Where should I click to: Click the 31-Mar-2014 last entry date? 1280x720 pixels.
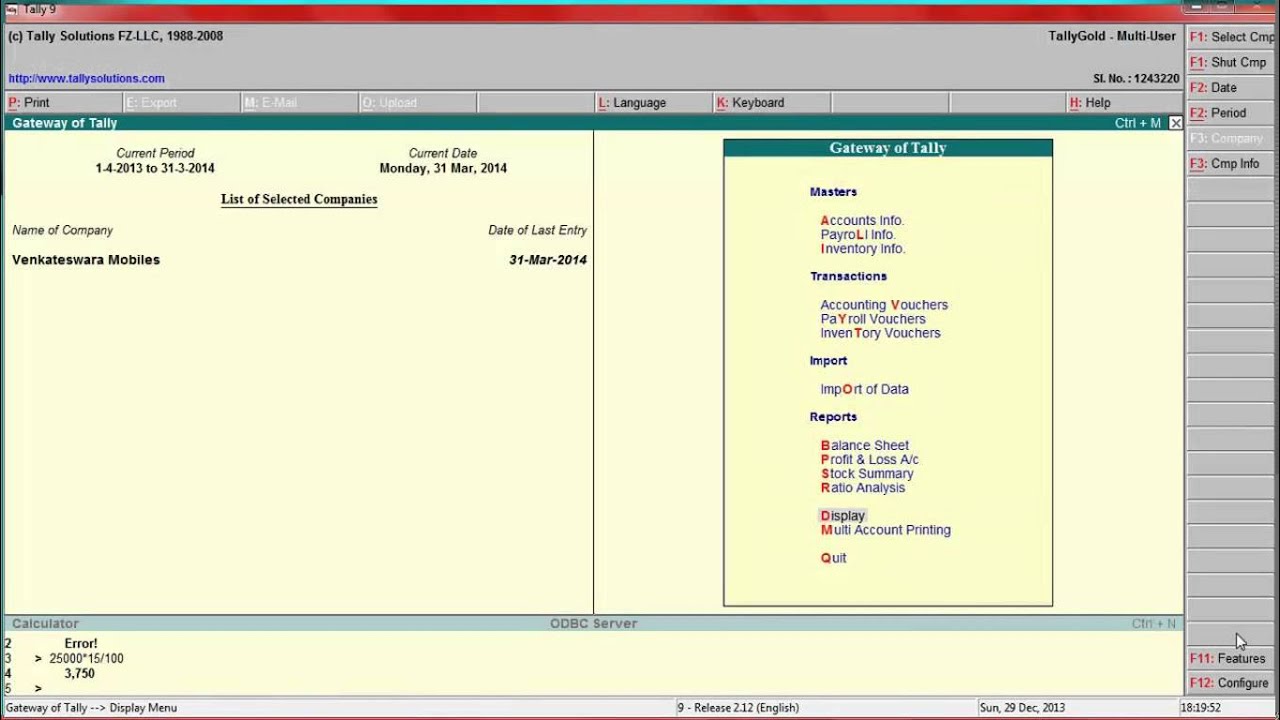point(548,259)
